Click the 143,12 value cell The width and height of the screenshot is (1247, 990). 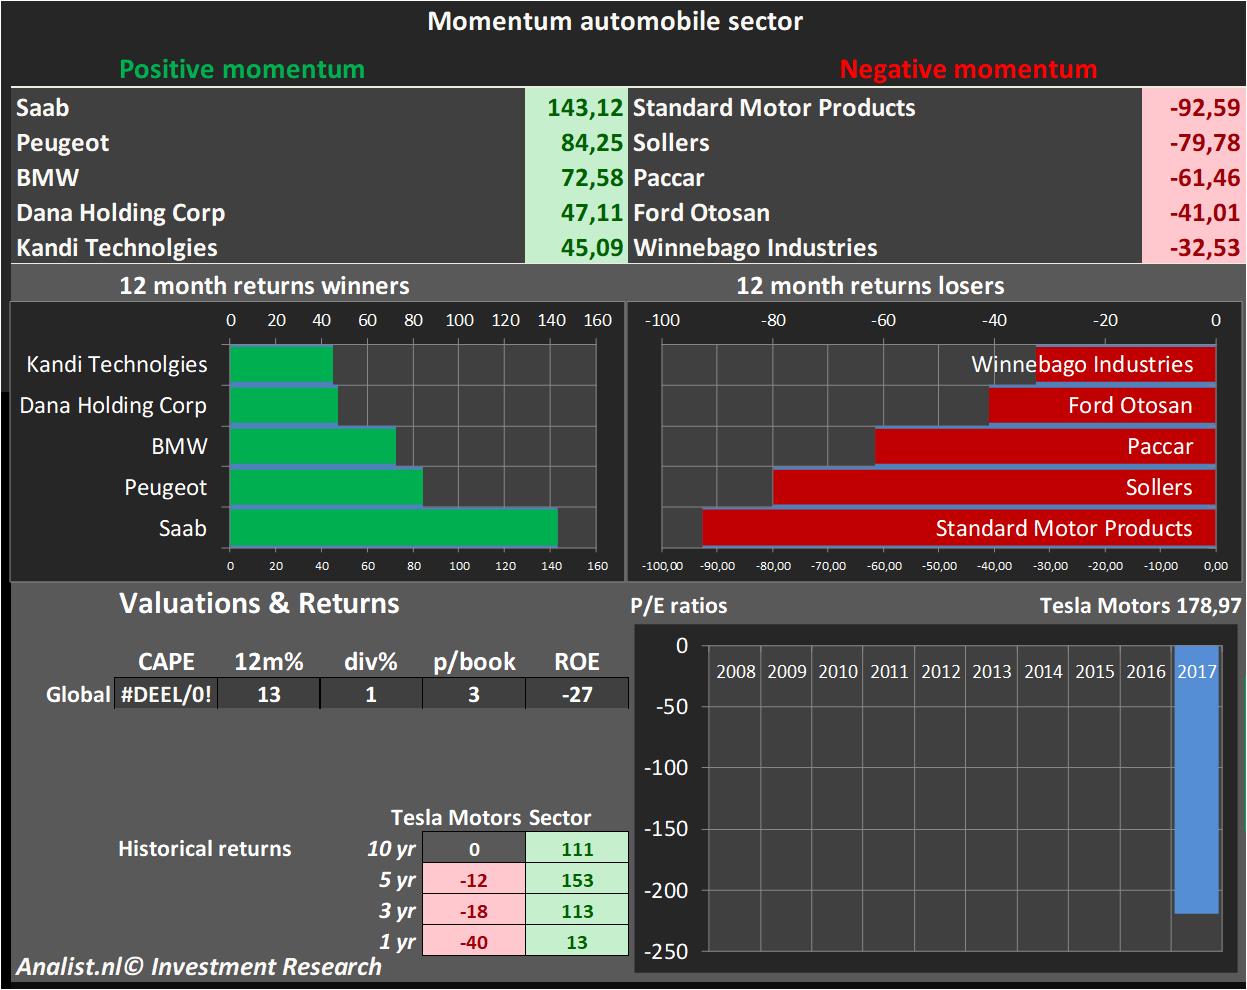(x=575, y=107)
